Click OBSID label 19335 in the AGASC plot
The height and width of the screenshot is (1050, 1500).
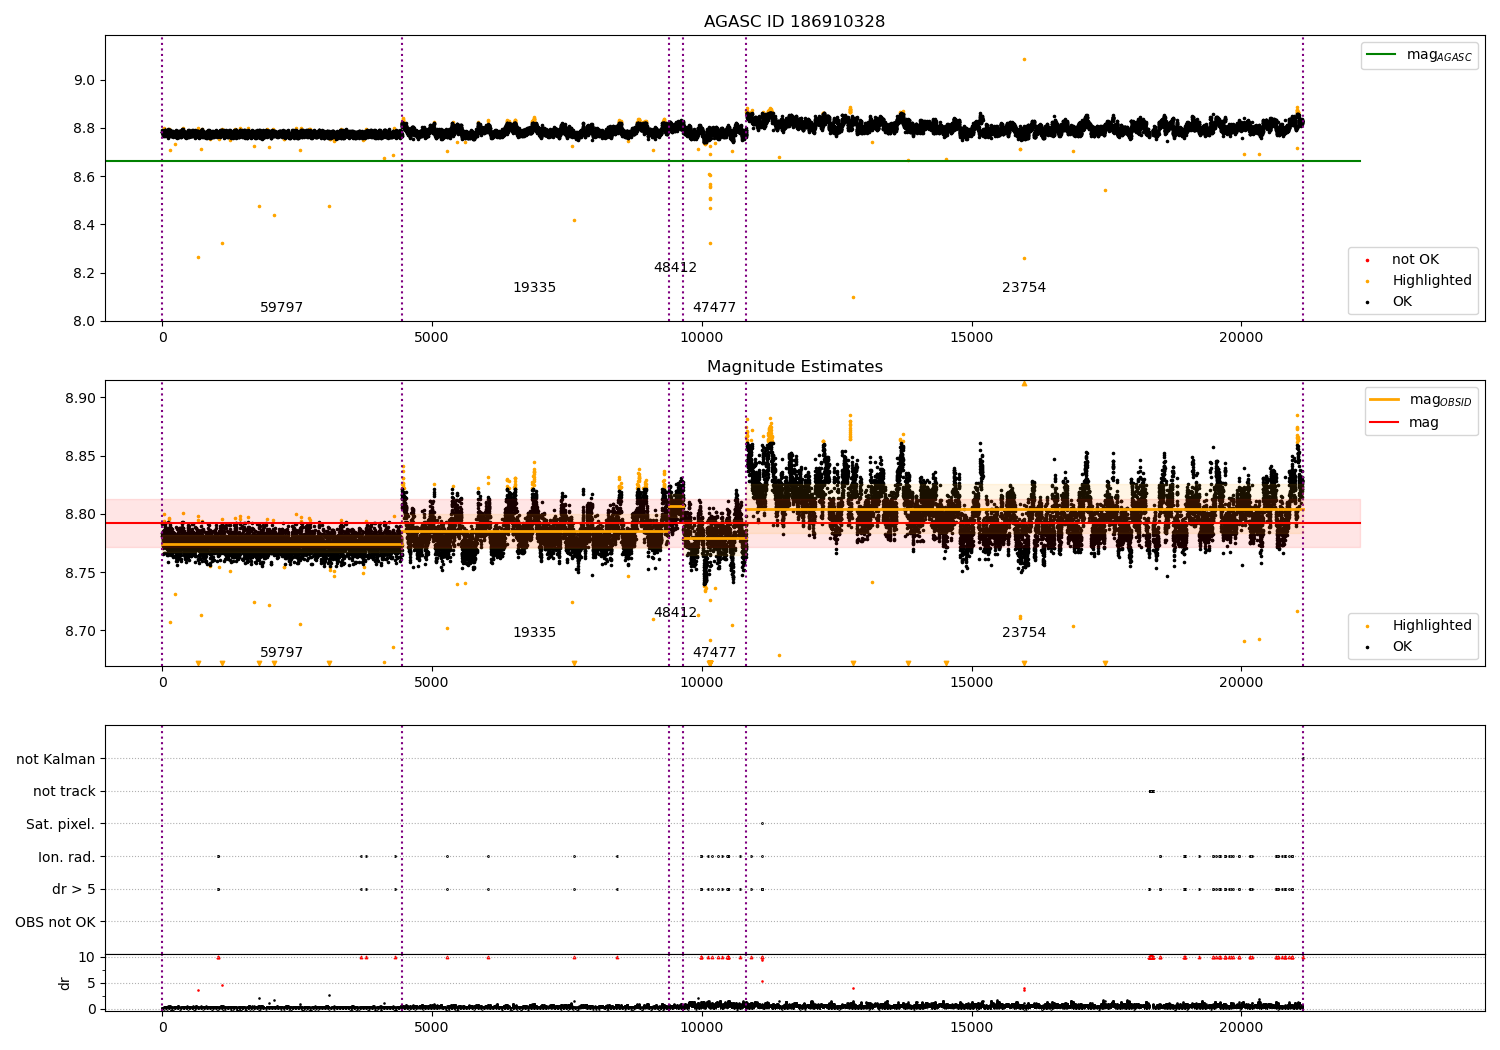[x=534, y=288]
